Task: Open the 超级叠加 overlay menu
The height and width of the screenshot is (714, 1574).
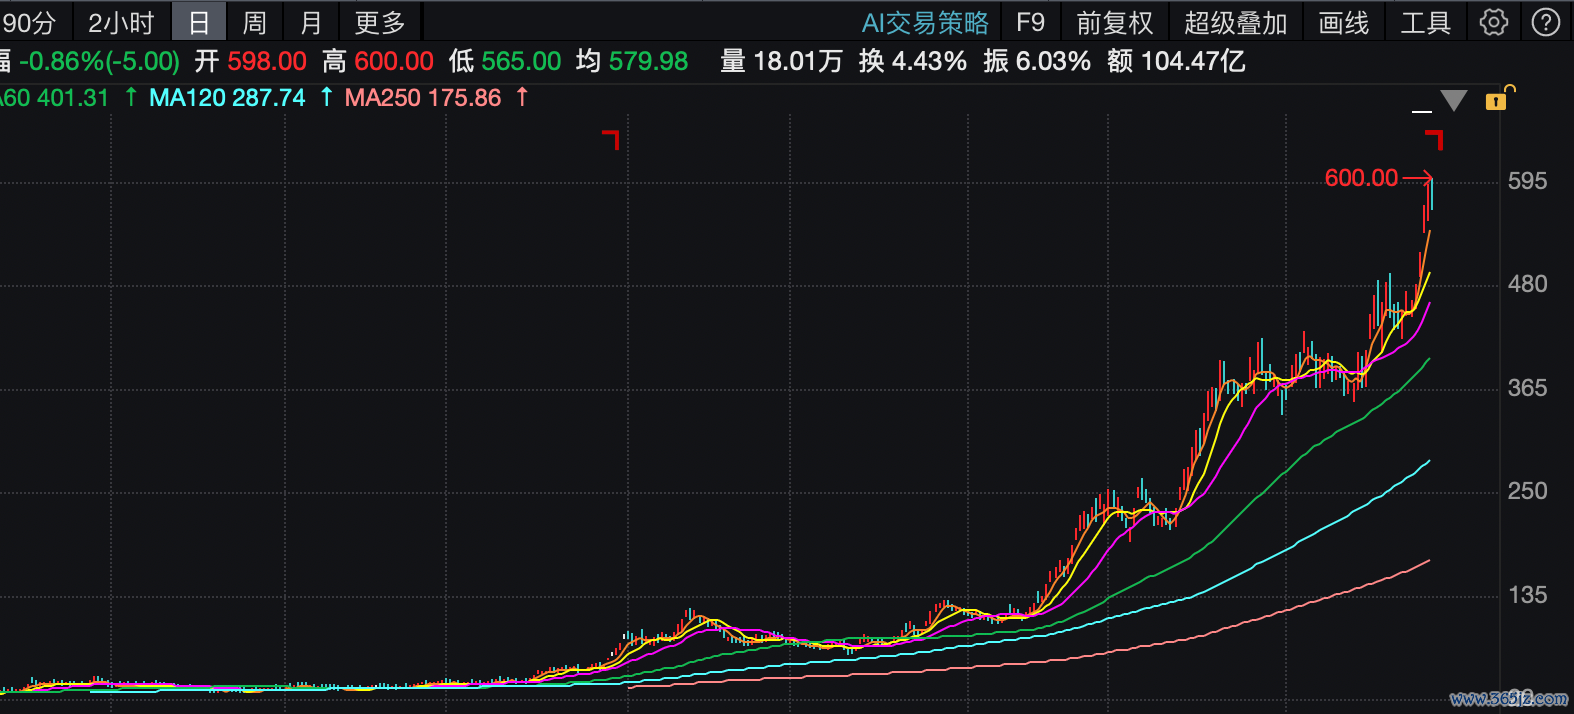Action: [x=1236, y=22]
